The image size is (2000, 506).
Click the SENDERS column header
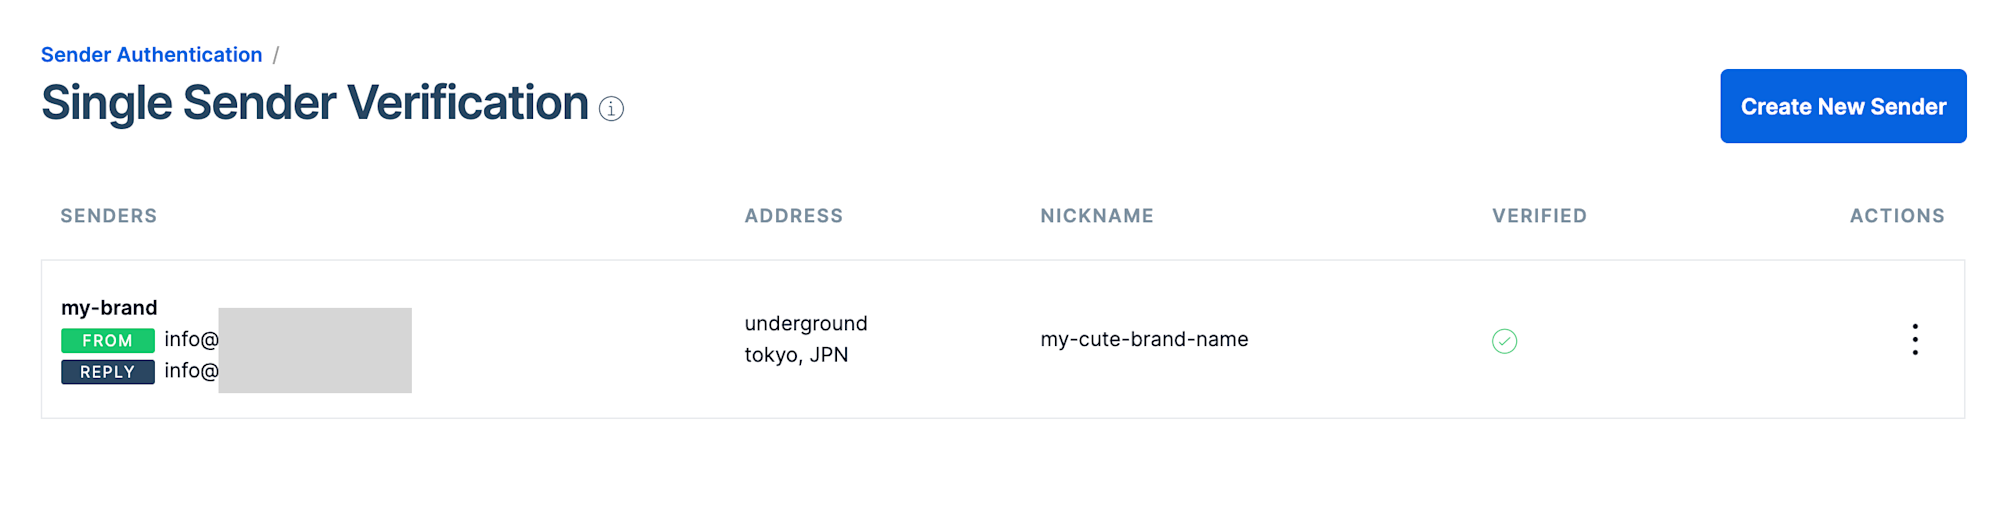pyautogui.click(x=109, y=216)
